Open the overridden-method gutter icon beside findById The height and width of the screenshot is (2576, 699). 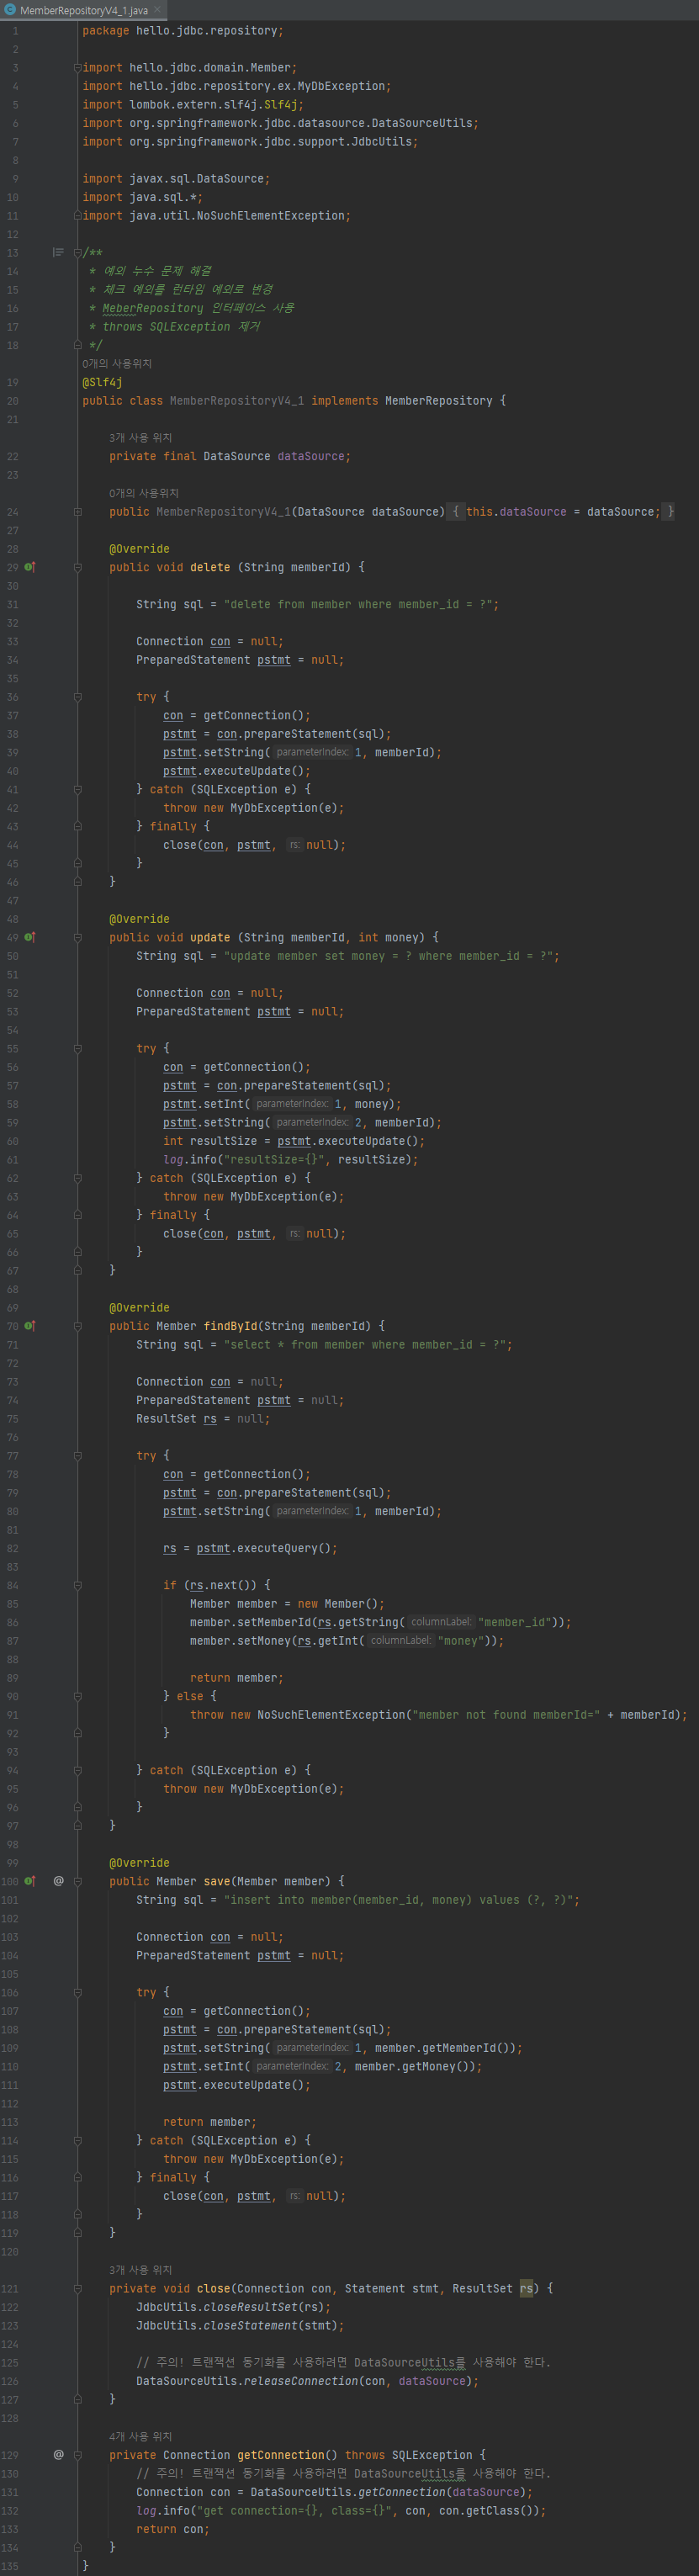(30, 1326)
